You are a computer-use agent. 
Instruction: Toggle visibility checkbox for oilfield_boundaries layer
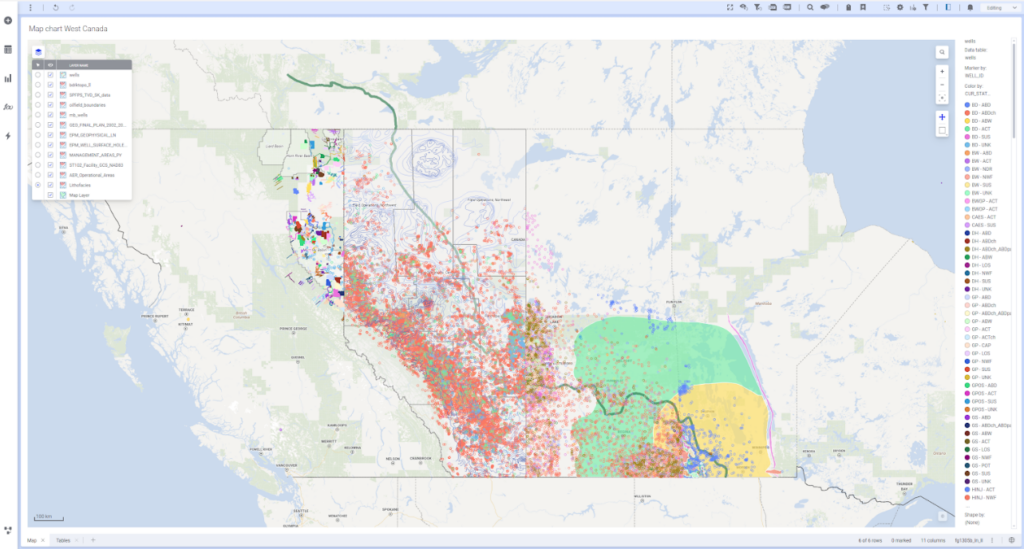coord(50,105)
